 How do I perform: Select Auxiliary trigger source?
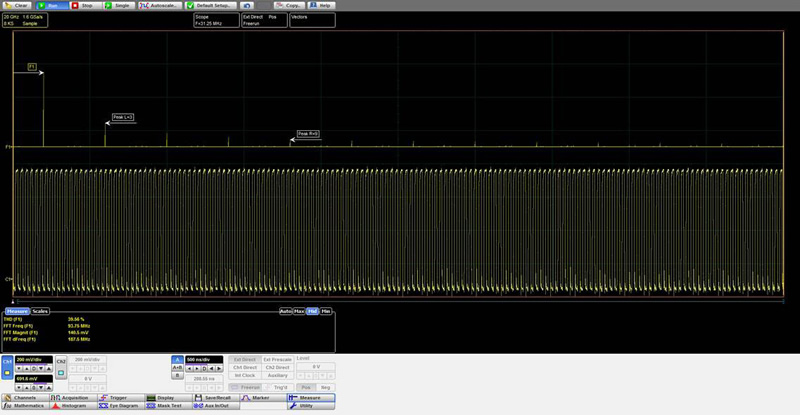pos(278,375)
